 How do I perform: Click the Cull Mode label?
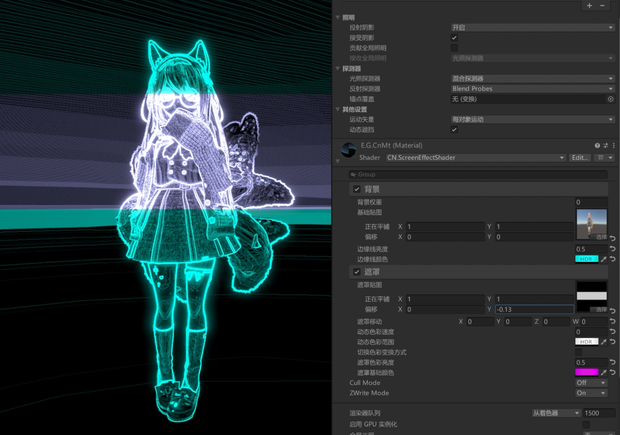pyautogui.click(x=365, y=383)
